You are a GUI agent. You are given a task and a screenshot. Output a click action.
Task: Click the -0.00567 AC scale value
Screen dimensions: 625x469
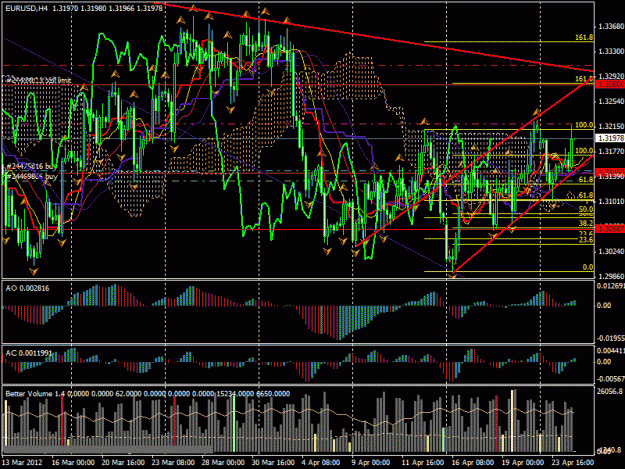(611, 379)
